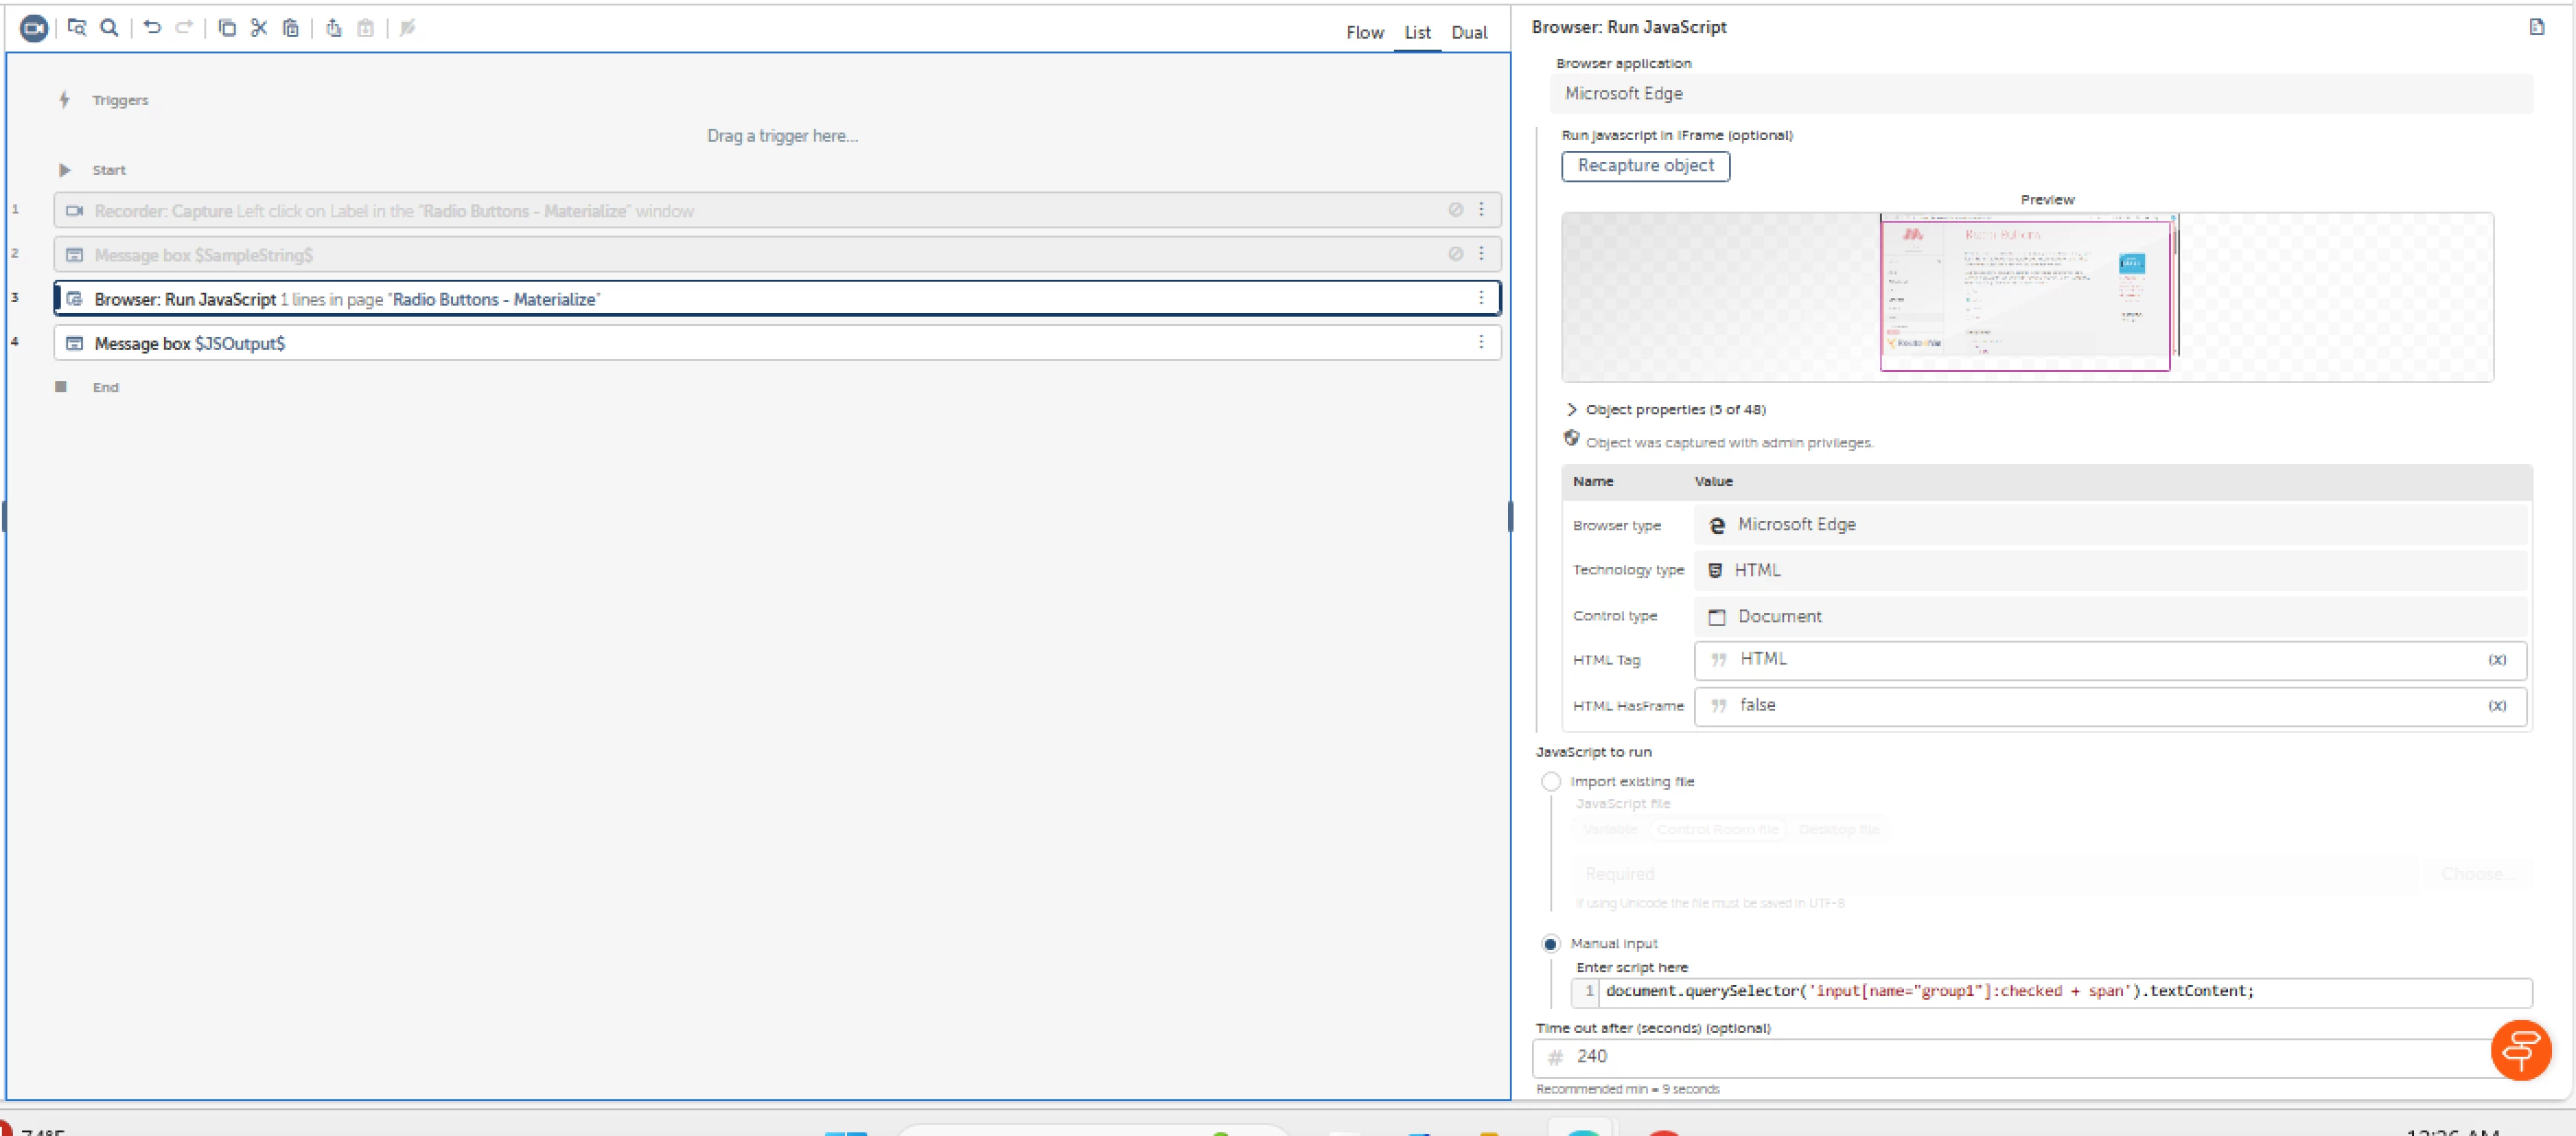Click the record (camera) toolbar button
Screen dimensions: 2576x1136
(x=34, y=29)
